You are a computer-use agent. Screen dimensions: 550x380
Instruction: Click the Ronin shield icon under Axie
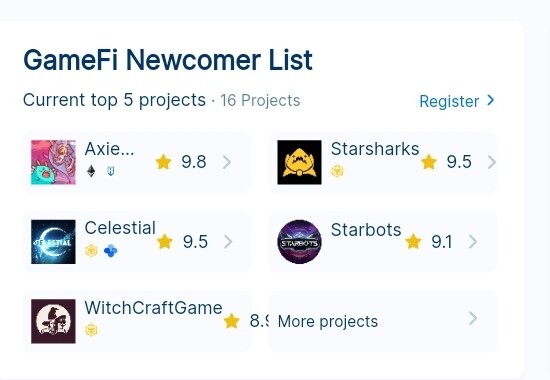coord(110,171)
